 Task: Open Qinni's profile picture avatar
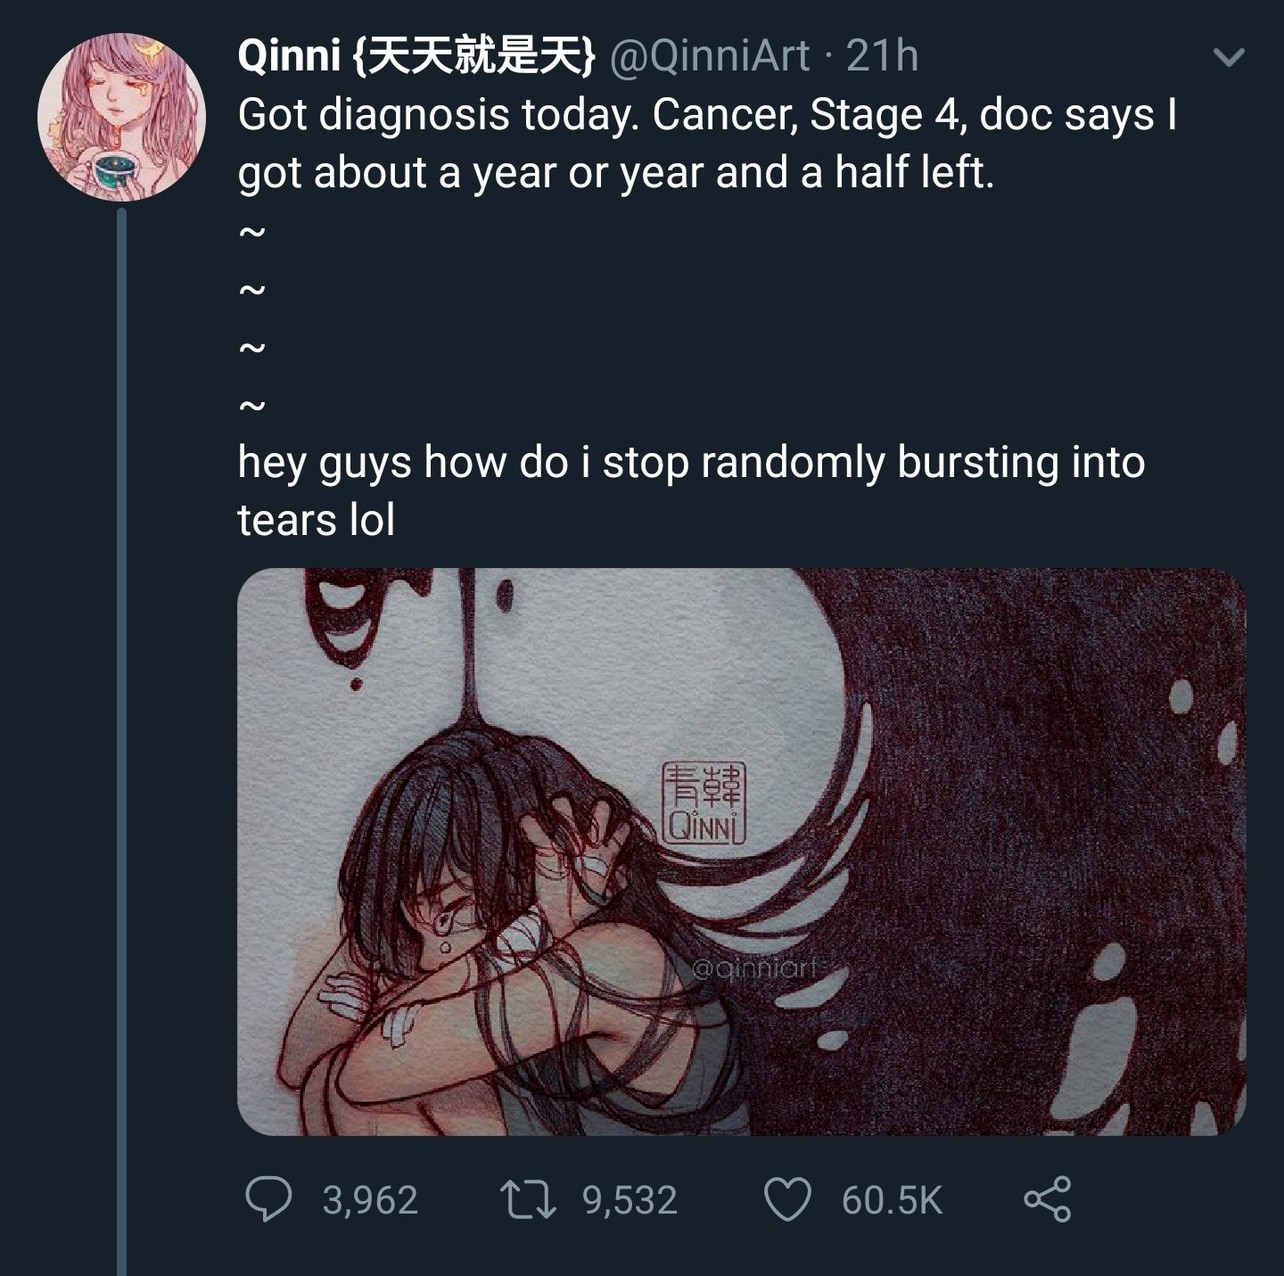121,117
